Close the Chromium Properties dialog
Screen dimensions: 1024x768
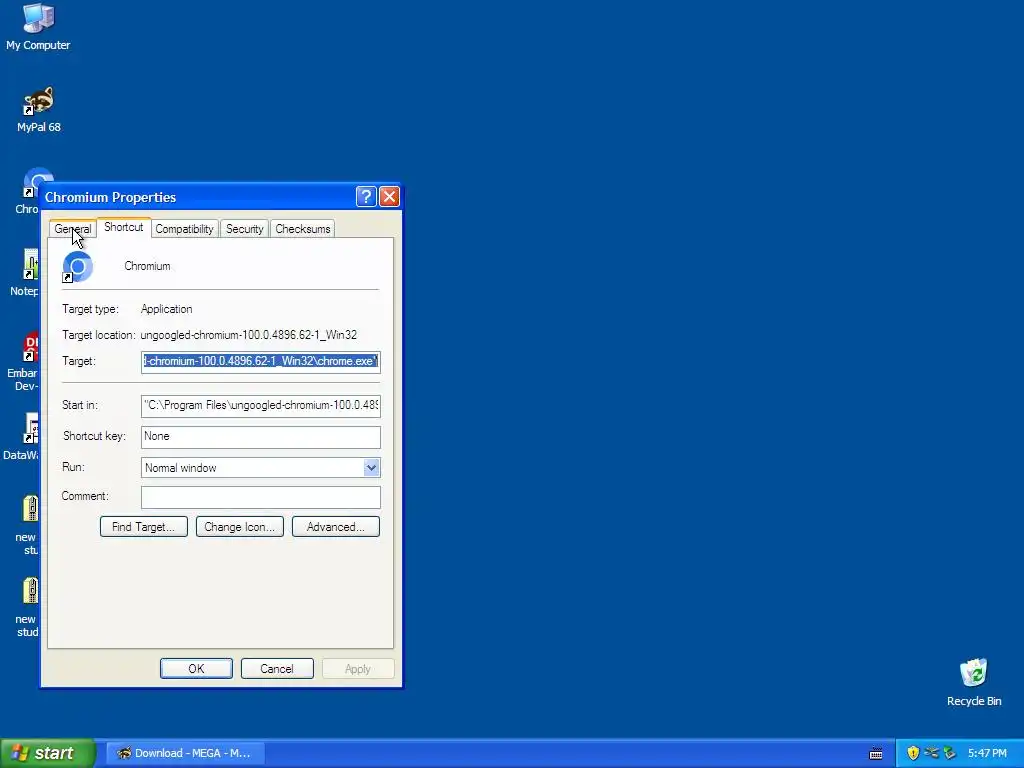389,197
